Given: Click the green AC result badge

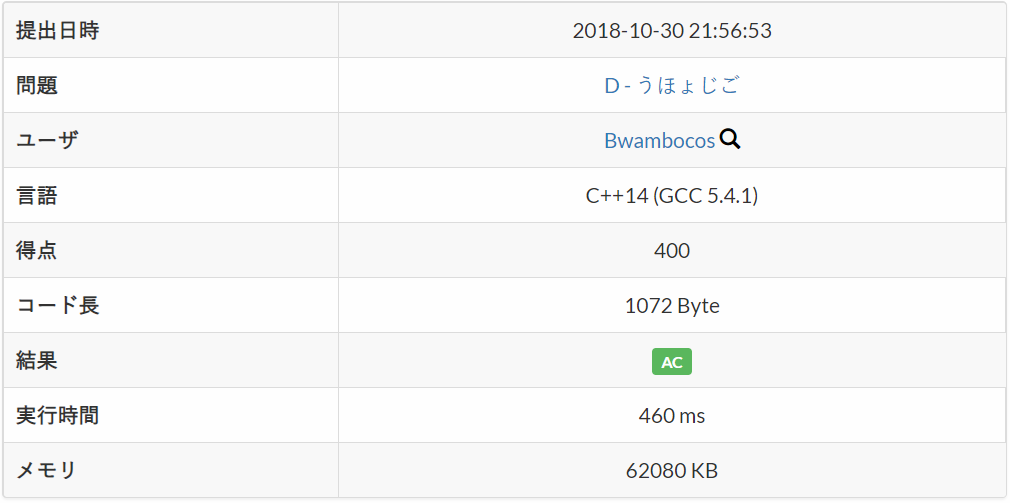Looking at the screenshot, I should click(x=671, y=362).
